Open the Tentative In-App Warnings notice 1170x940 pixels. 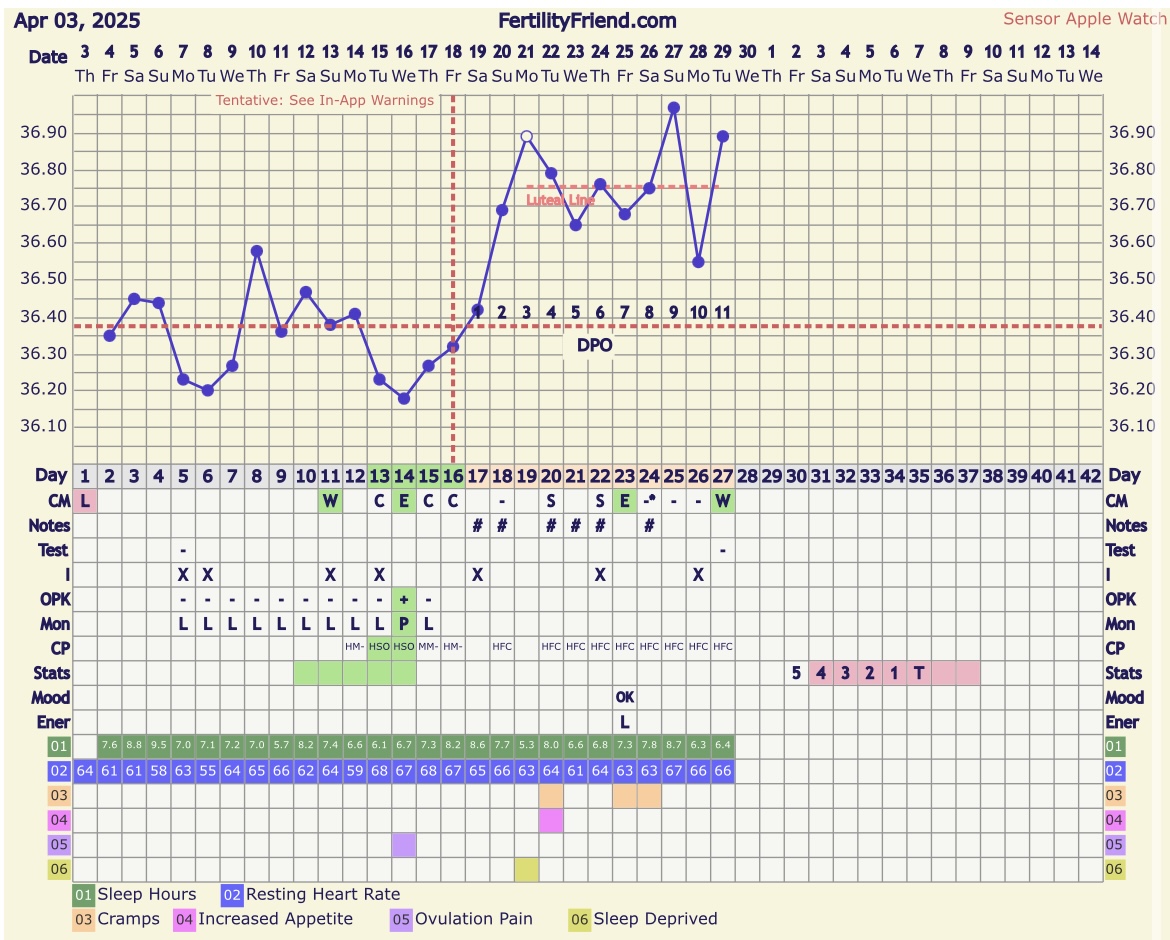tap(325, 100)
